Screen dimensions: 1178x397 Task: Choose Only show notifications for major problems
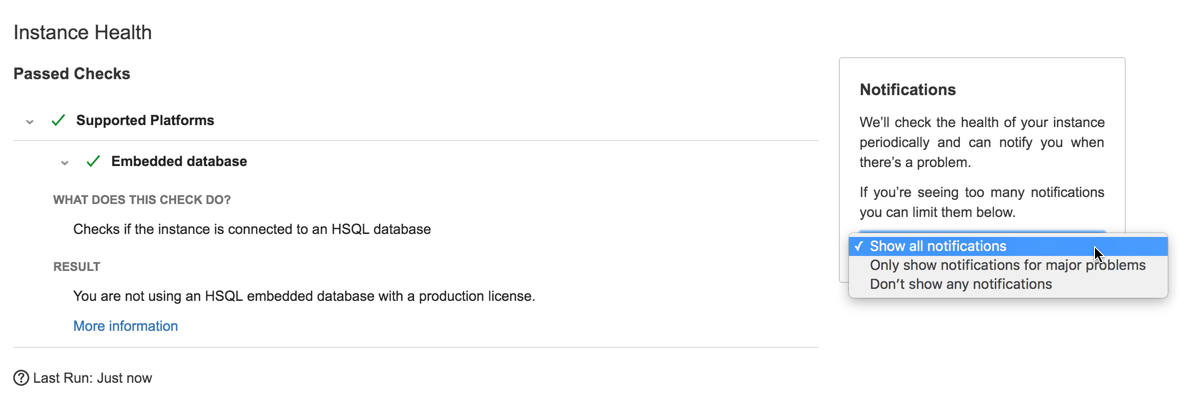coord(1008,265)
